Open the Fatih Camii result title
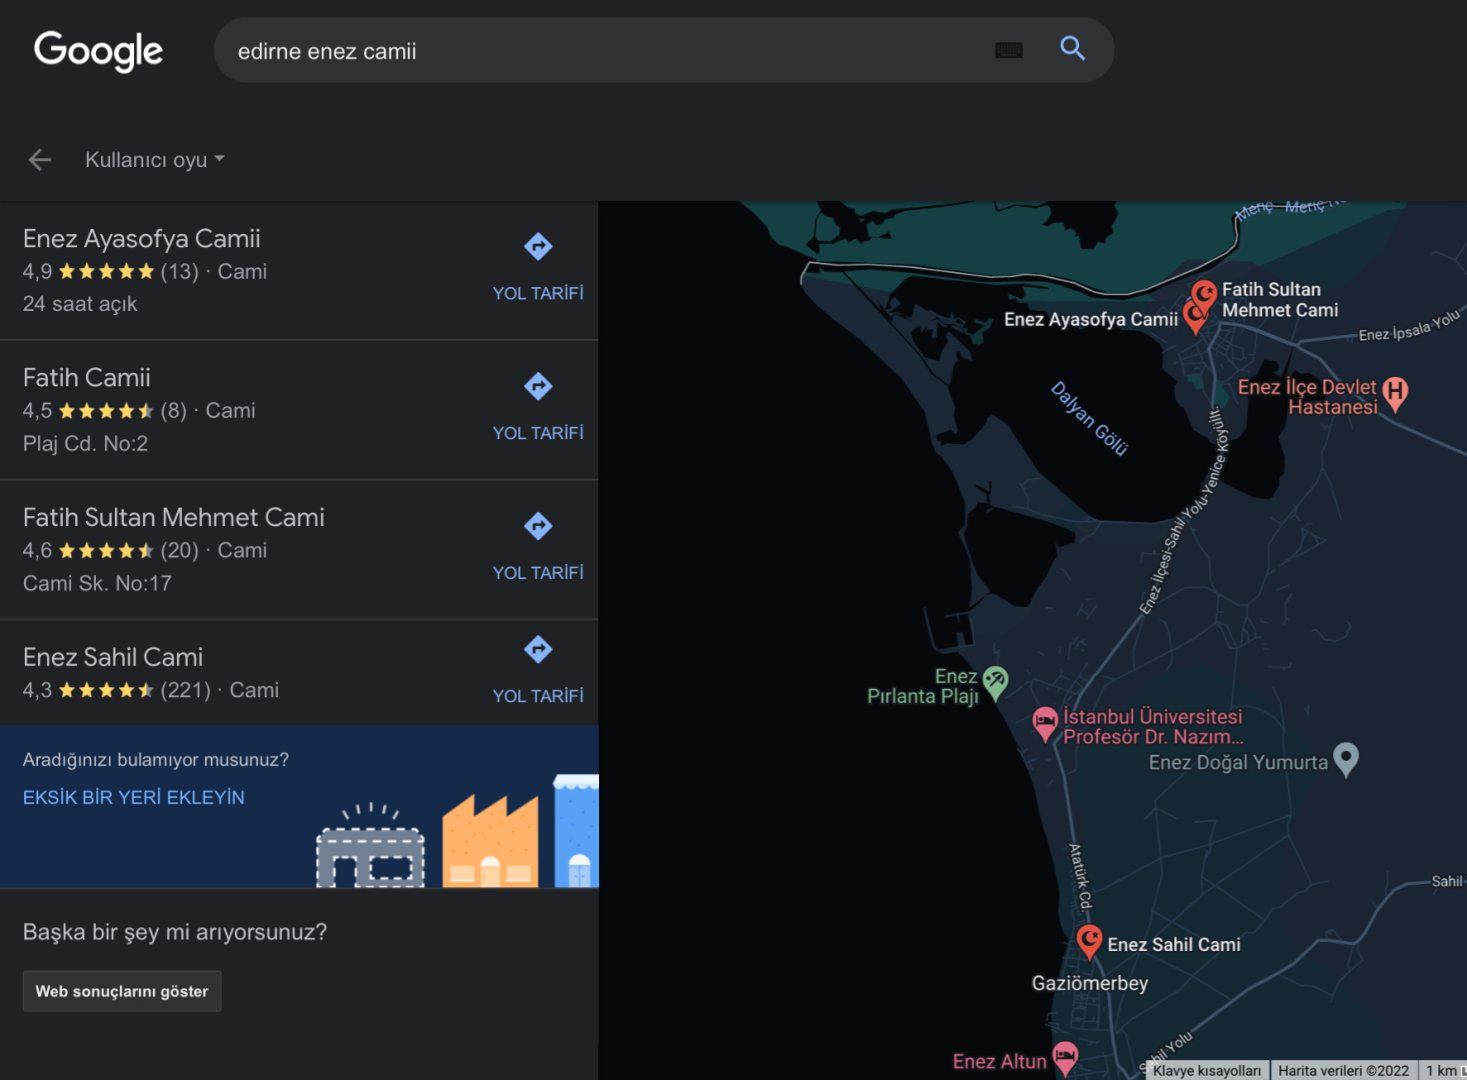The image size is (1467, 1080). (x=87, y=378)
